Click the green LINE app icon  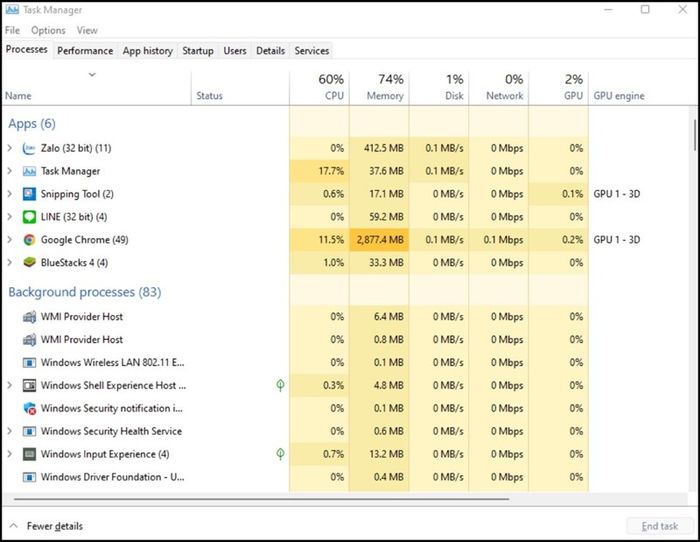pyautogui.click(x=29, y=217)
